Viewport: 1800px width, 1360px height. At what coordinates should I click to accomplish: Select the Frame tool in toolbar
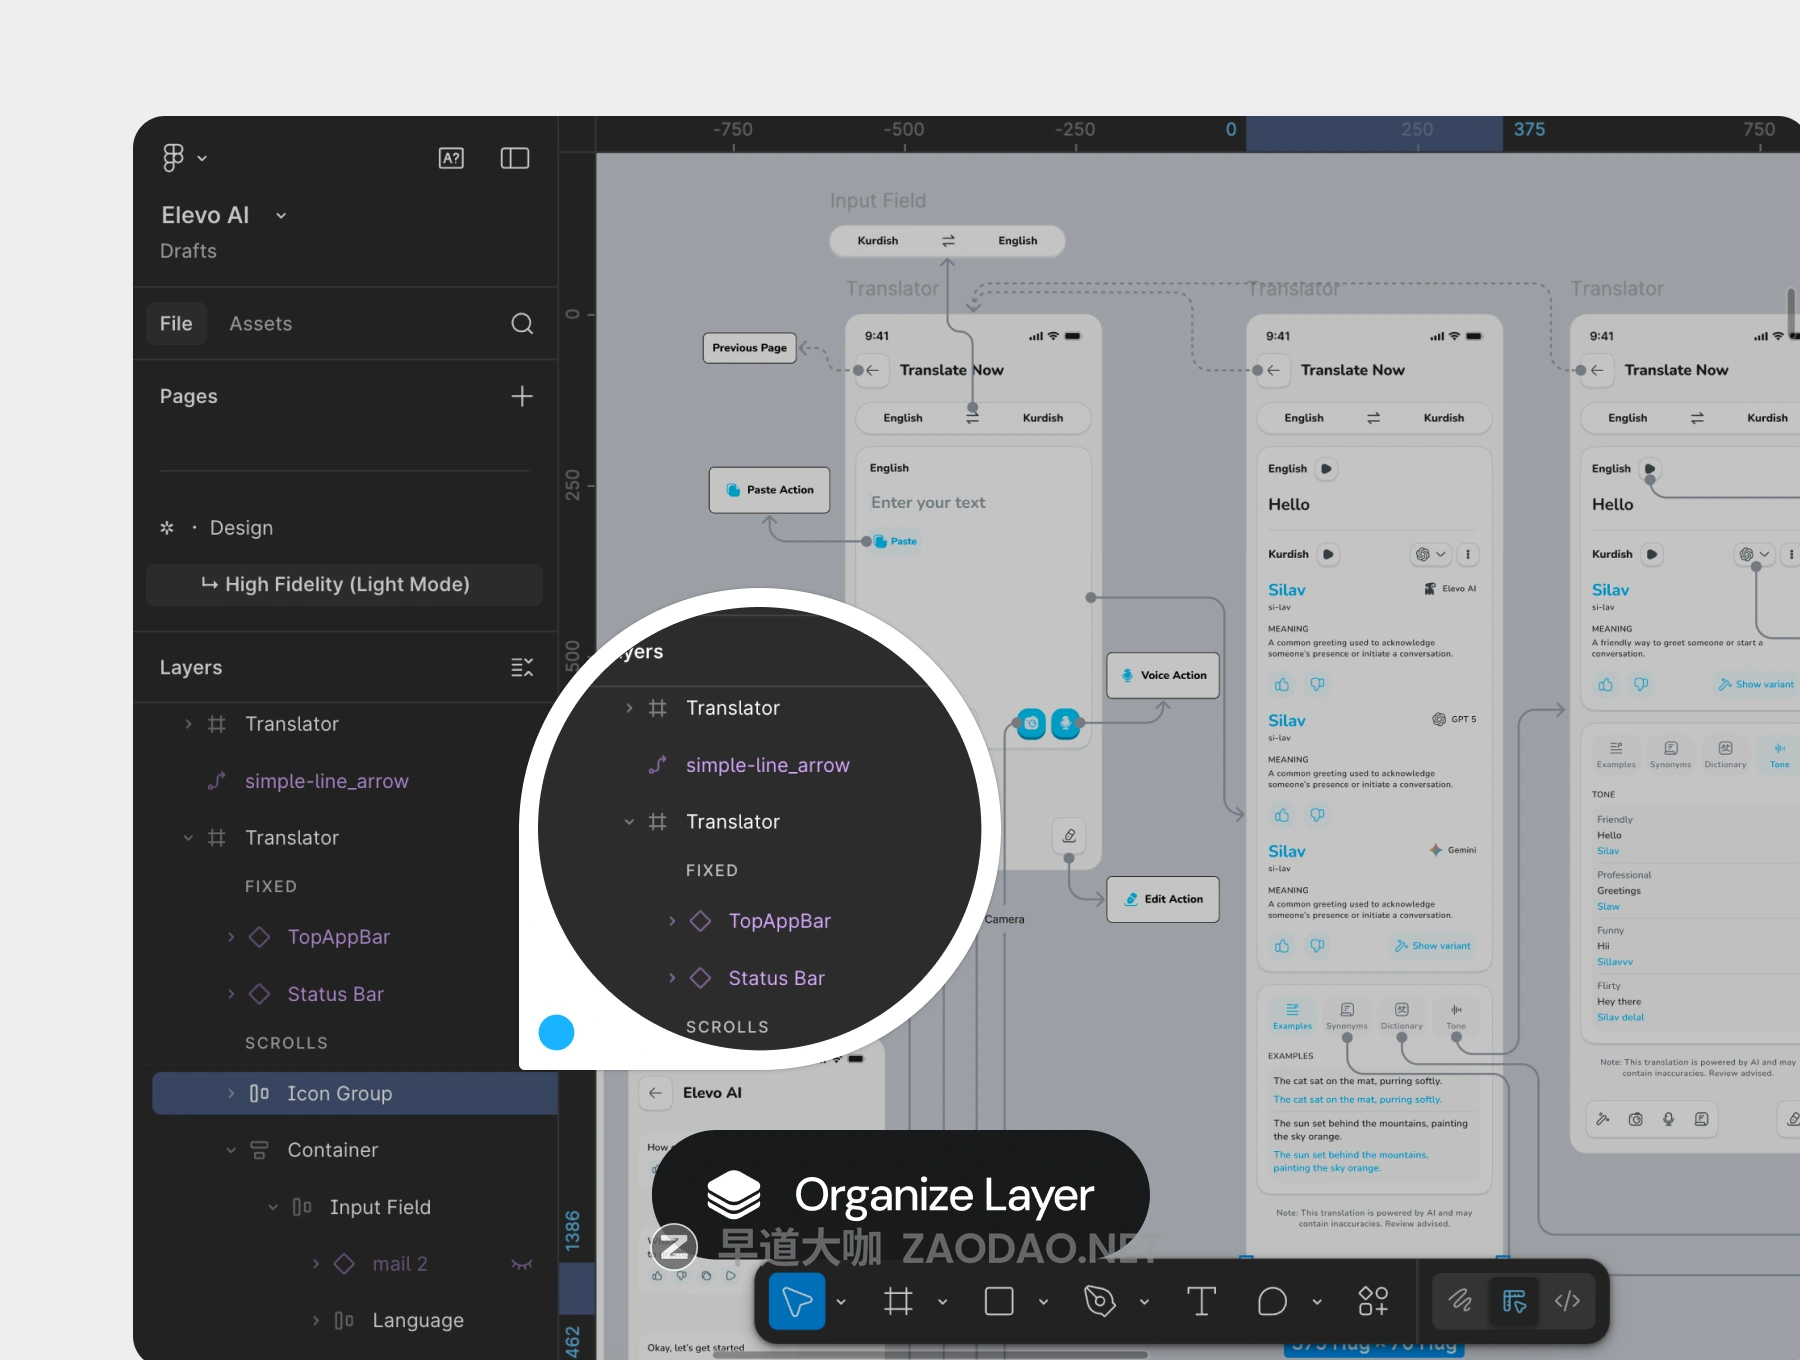(x=898, y=1301)
